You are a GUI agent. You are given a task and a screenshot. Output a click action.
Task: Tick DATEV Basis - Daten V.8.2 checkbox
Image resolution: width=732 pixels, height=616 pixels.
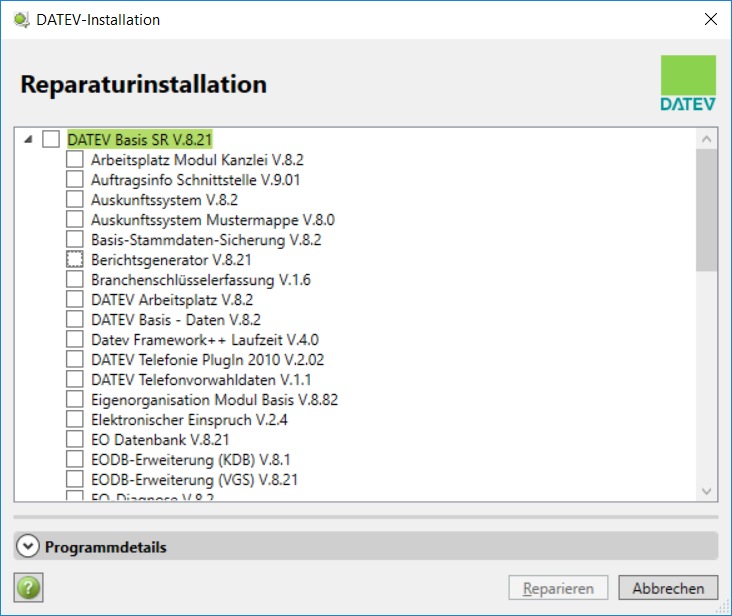(75, 319)
